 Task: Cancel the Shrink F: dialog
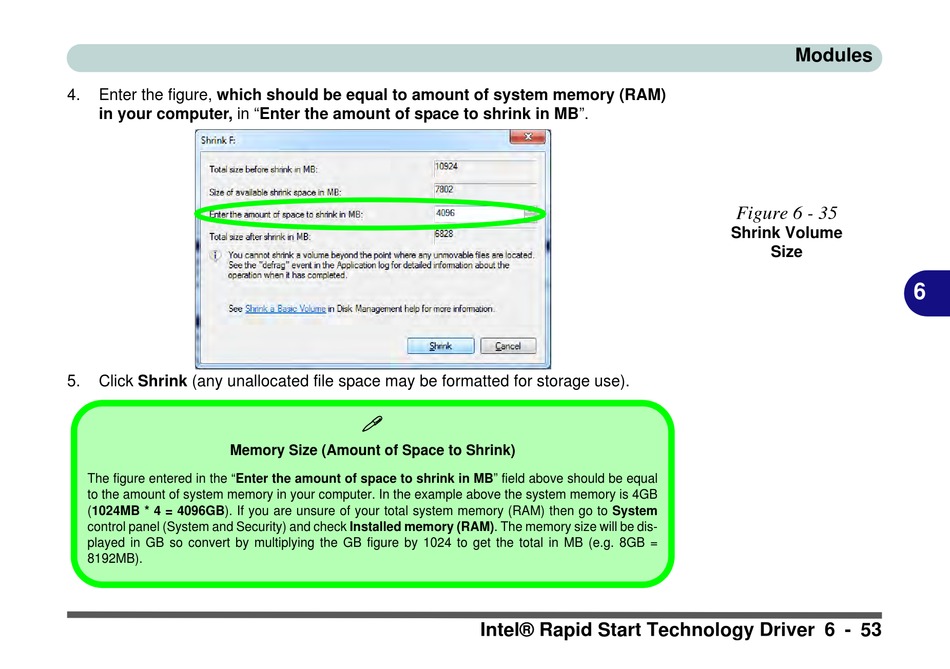point(508,346)
